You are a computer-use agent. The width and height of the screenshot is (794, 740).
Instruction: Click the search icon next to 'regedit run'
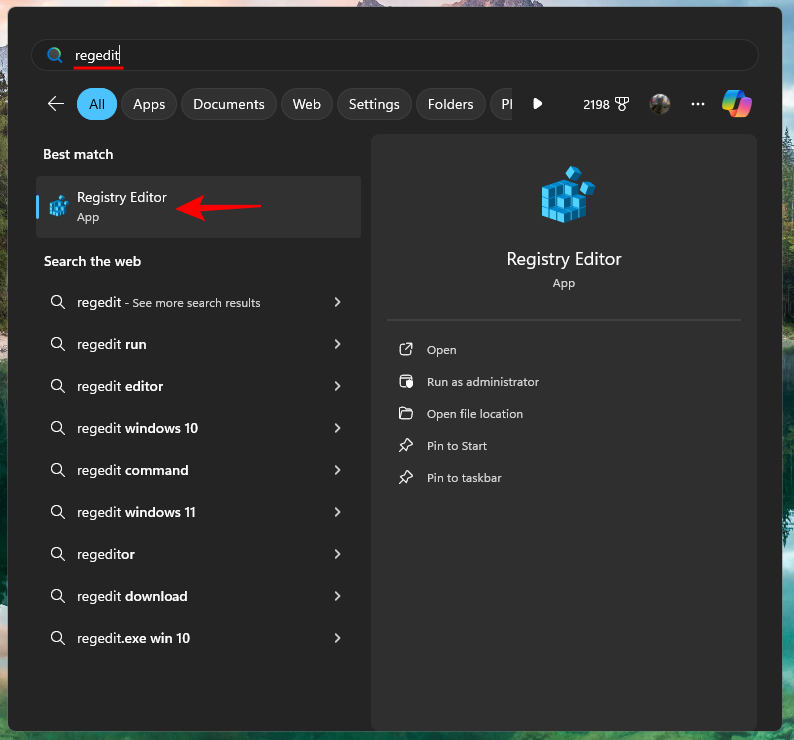point(58,344)
